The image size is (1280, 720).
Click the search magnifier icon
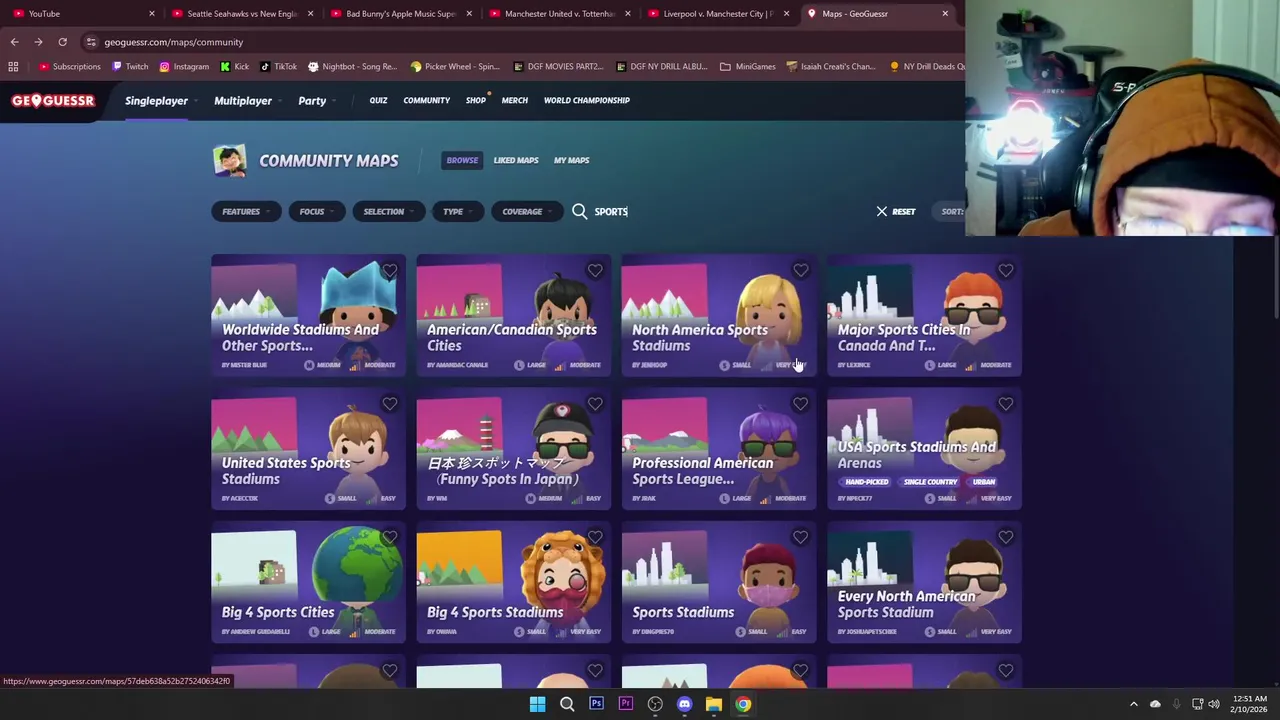(x=580, y=211)
